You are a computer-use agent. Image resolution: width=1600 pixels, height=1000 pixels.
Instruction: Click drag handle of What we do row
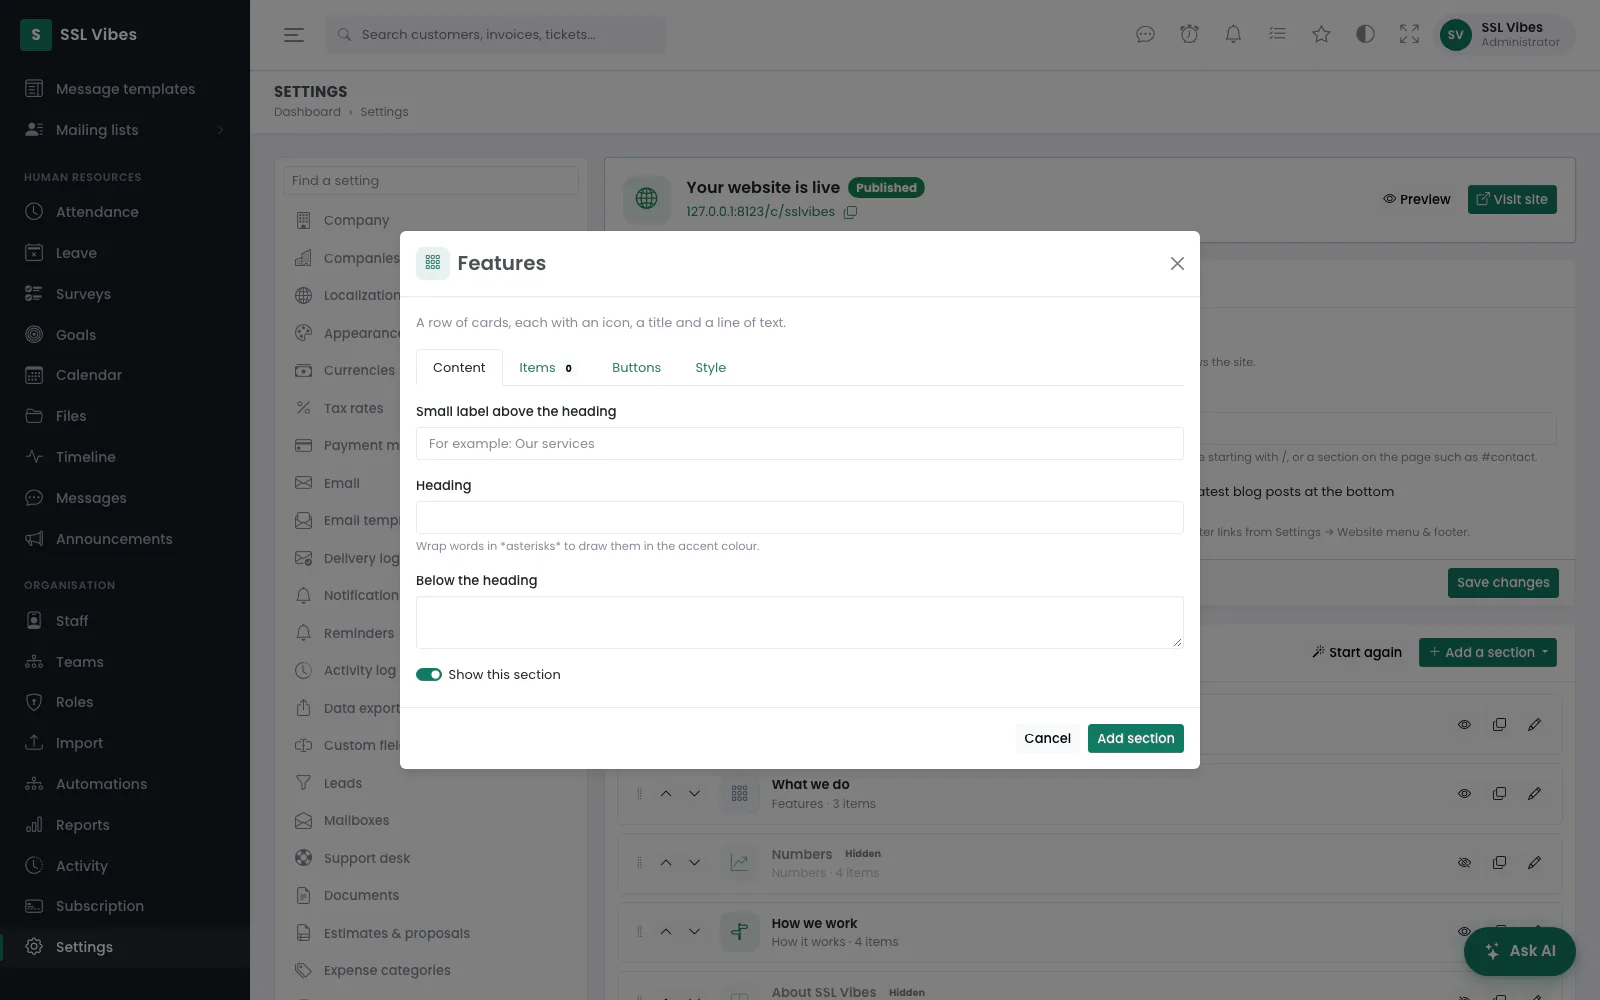click(x=639, y=794)
